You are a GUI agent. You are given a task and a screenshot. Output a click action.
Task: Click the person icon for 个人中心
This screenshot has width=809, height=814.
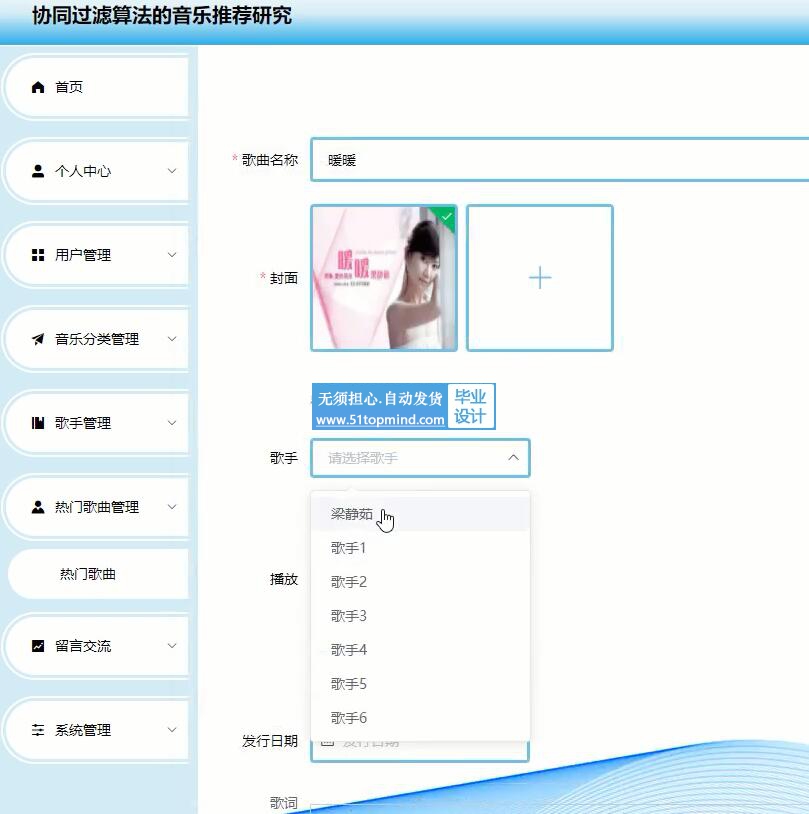pos(38,171)
